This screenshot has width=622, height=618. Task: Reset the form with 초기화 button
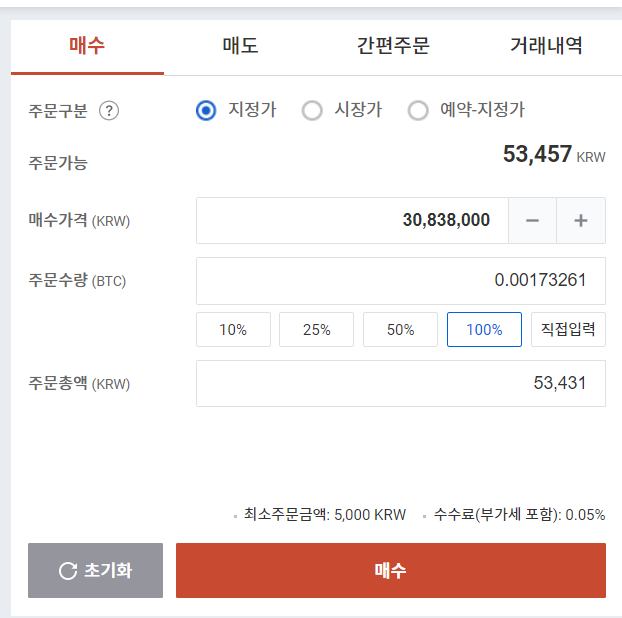pos(95,570)
